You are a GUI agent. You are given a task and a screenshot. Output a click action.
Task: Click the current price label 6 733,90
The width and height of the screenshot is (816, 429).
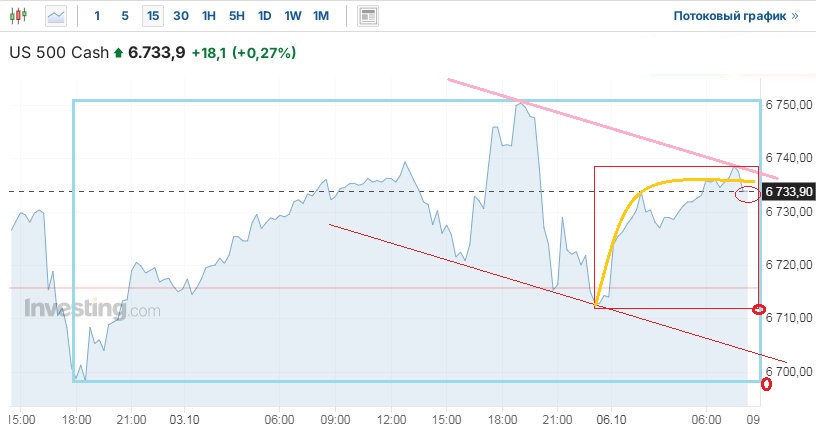[x=789, y=191]
